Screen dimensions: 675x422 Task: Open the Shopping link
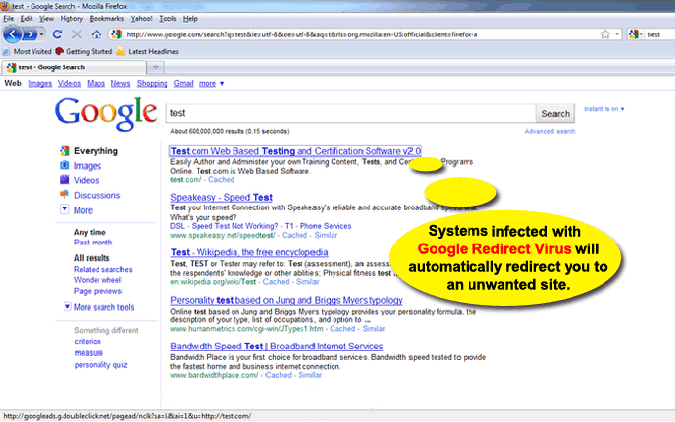152,84
